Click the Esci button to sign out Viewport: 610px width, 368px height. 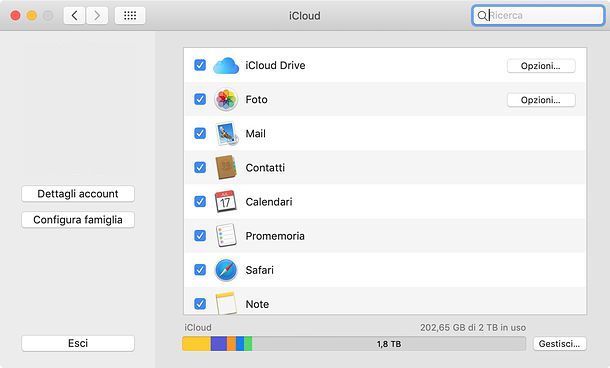[x=78, y=343]
